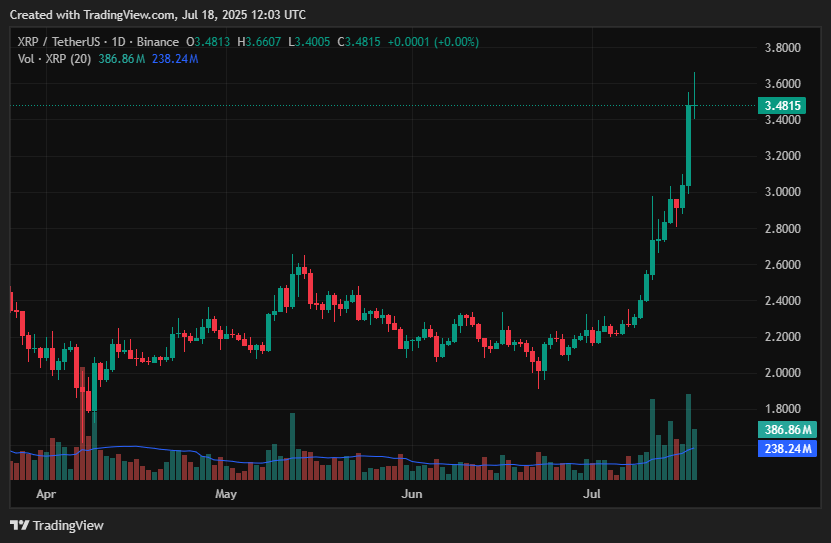Click the Jul label on time axis
The width and height of the screenshot is (831, 543).
591,494
